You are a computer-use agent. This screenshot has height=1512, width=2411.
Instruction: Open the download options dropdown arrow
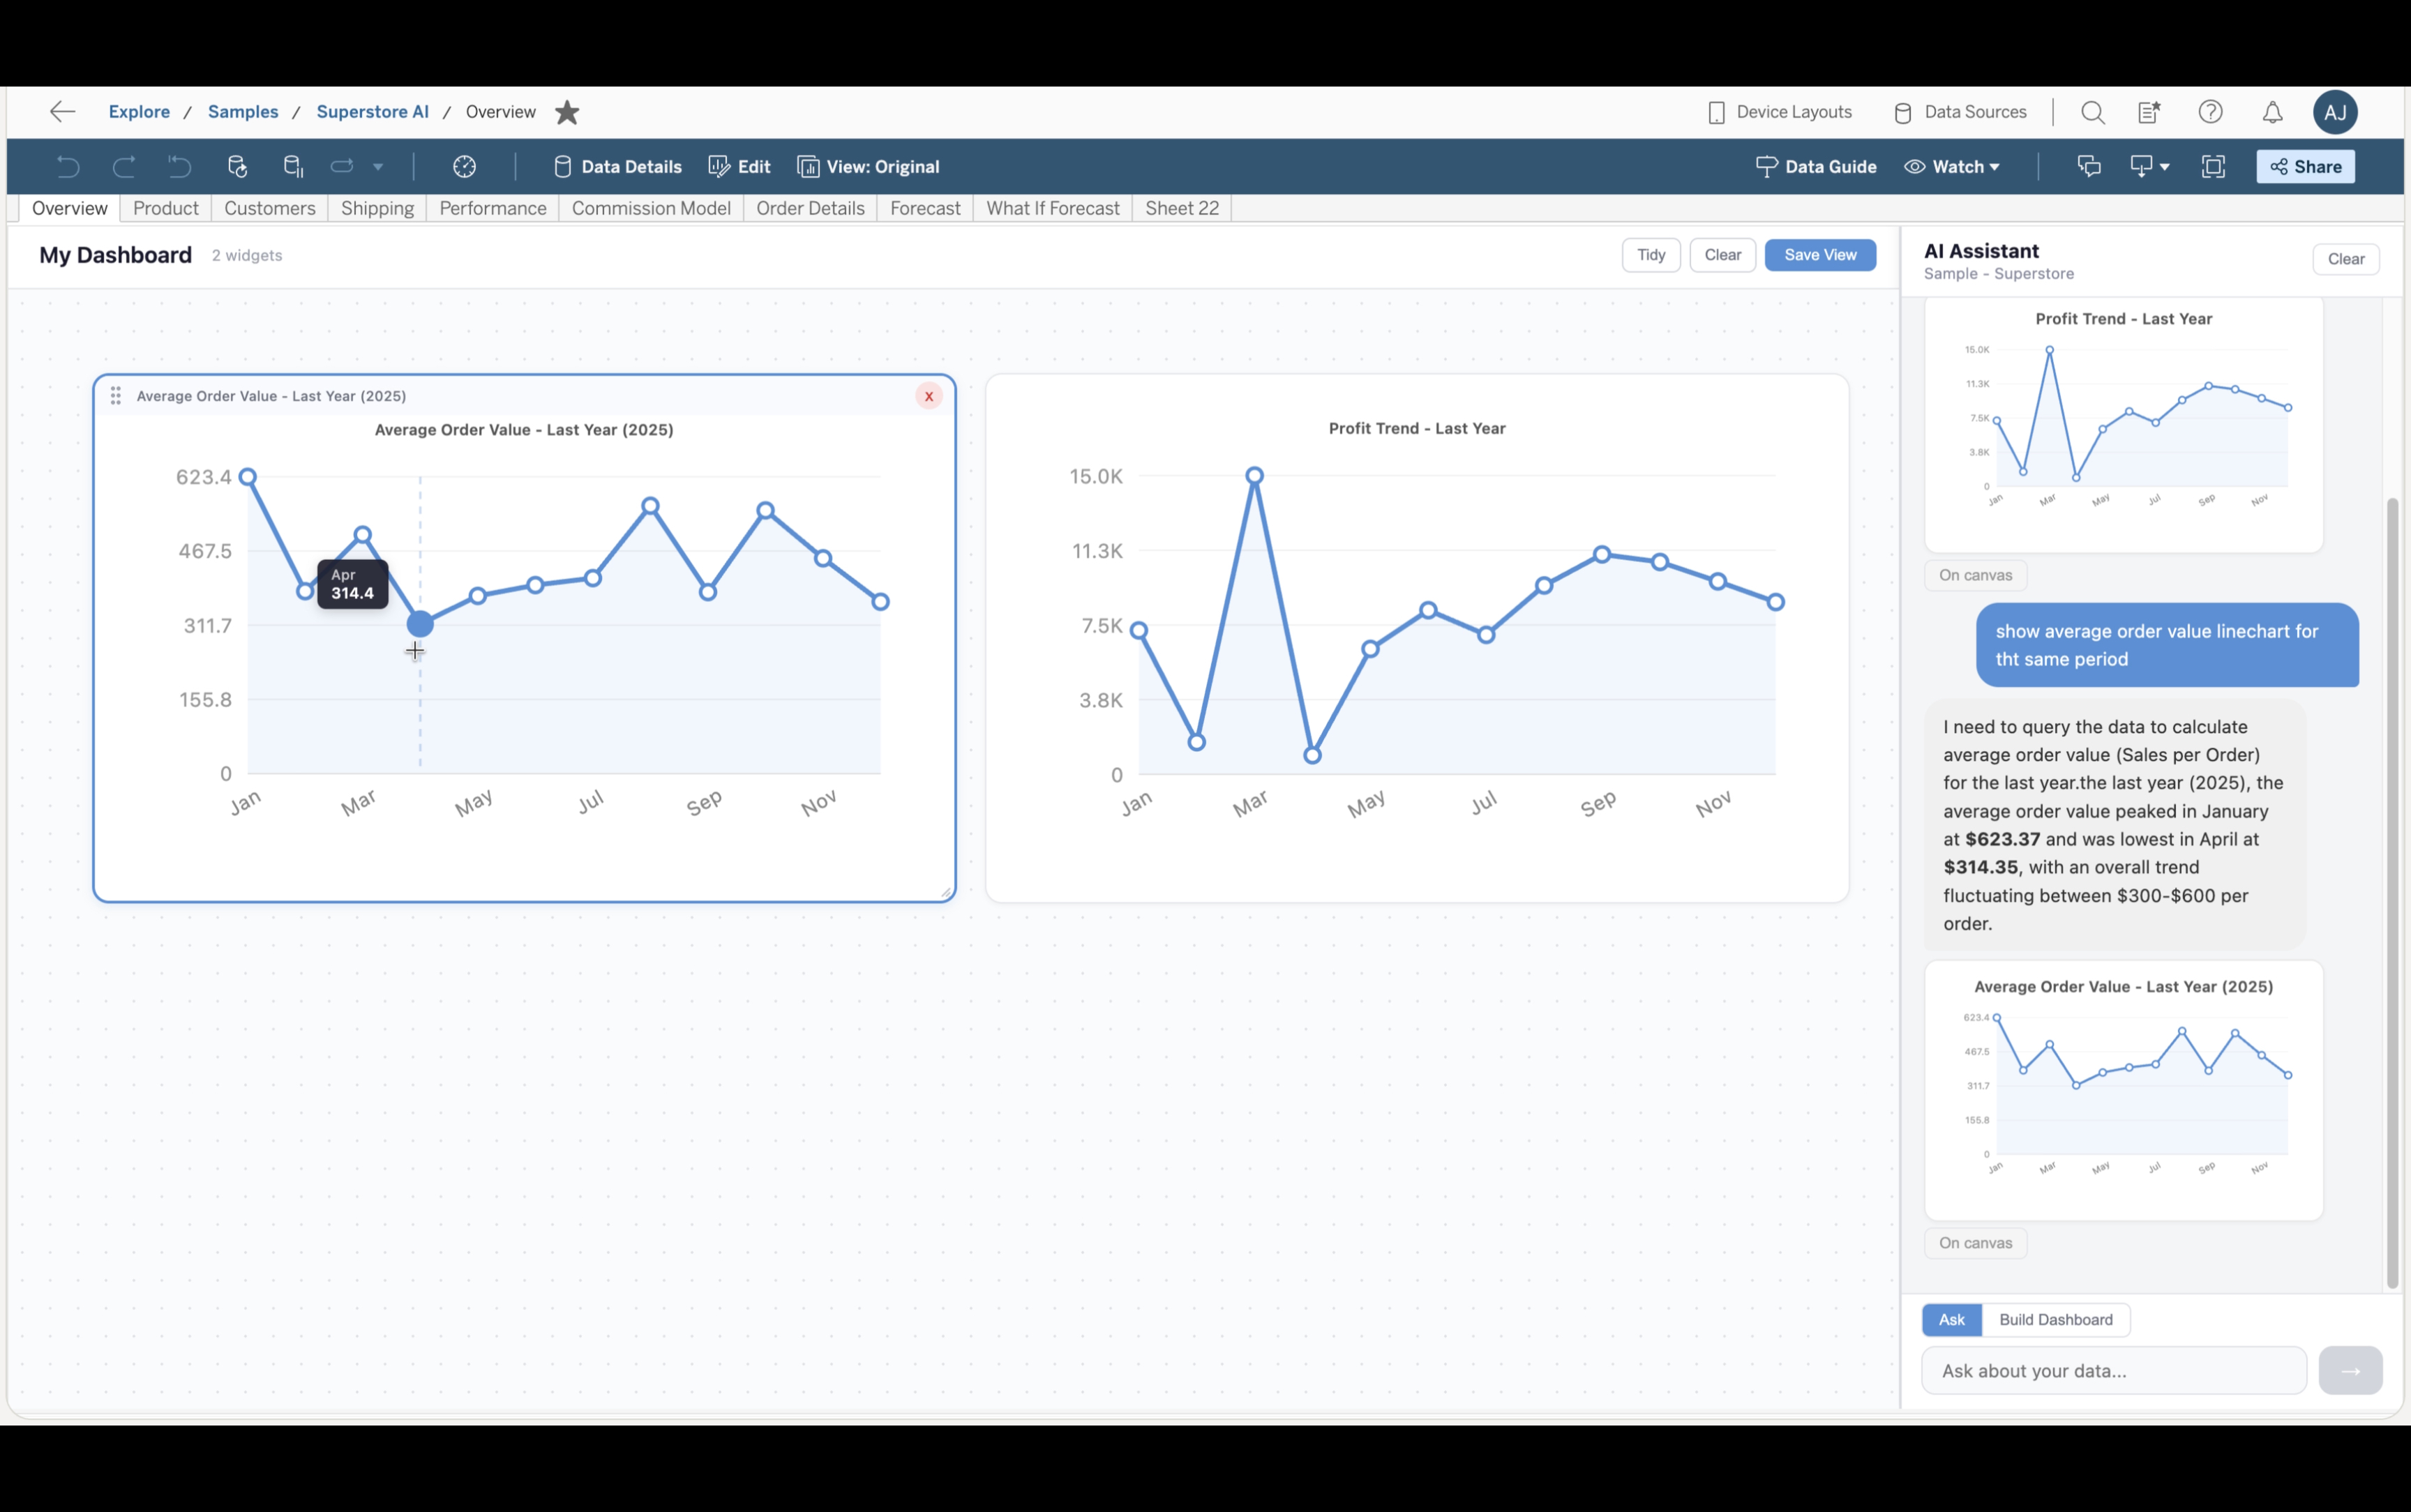click(2164, 166)
